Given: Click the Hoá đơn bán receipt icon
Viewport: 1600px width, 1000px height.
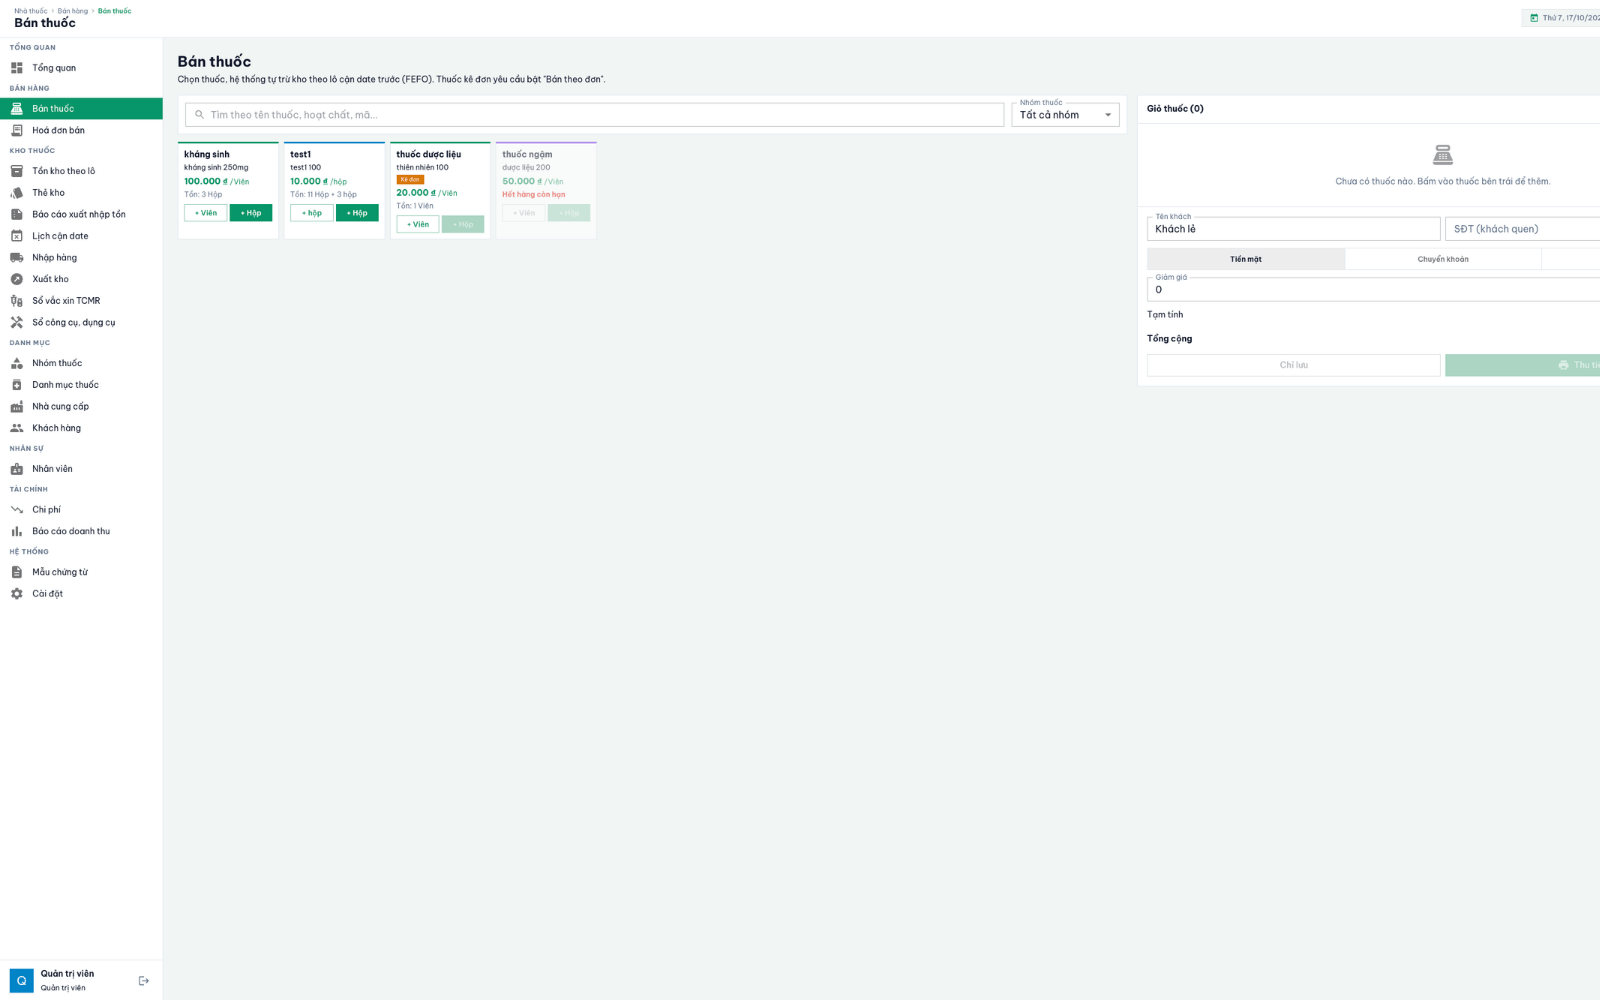Looking at the screenshot, I should point(17,130).
